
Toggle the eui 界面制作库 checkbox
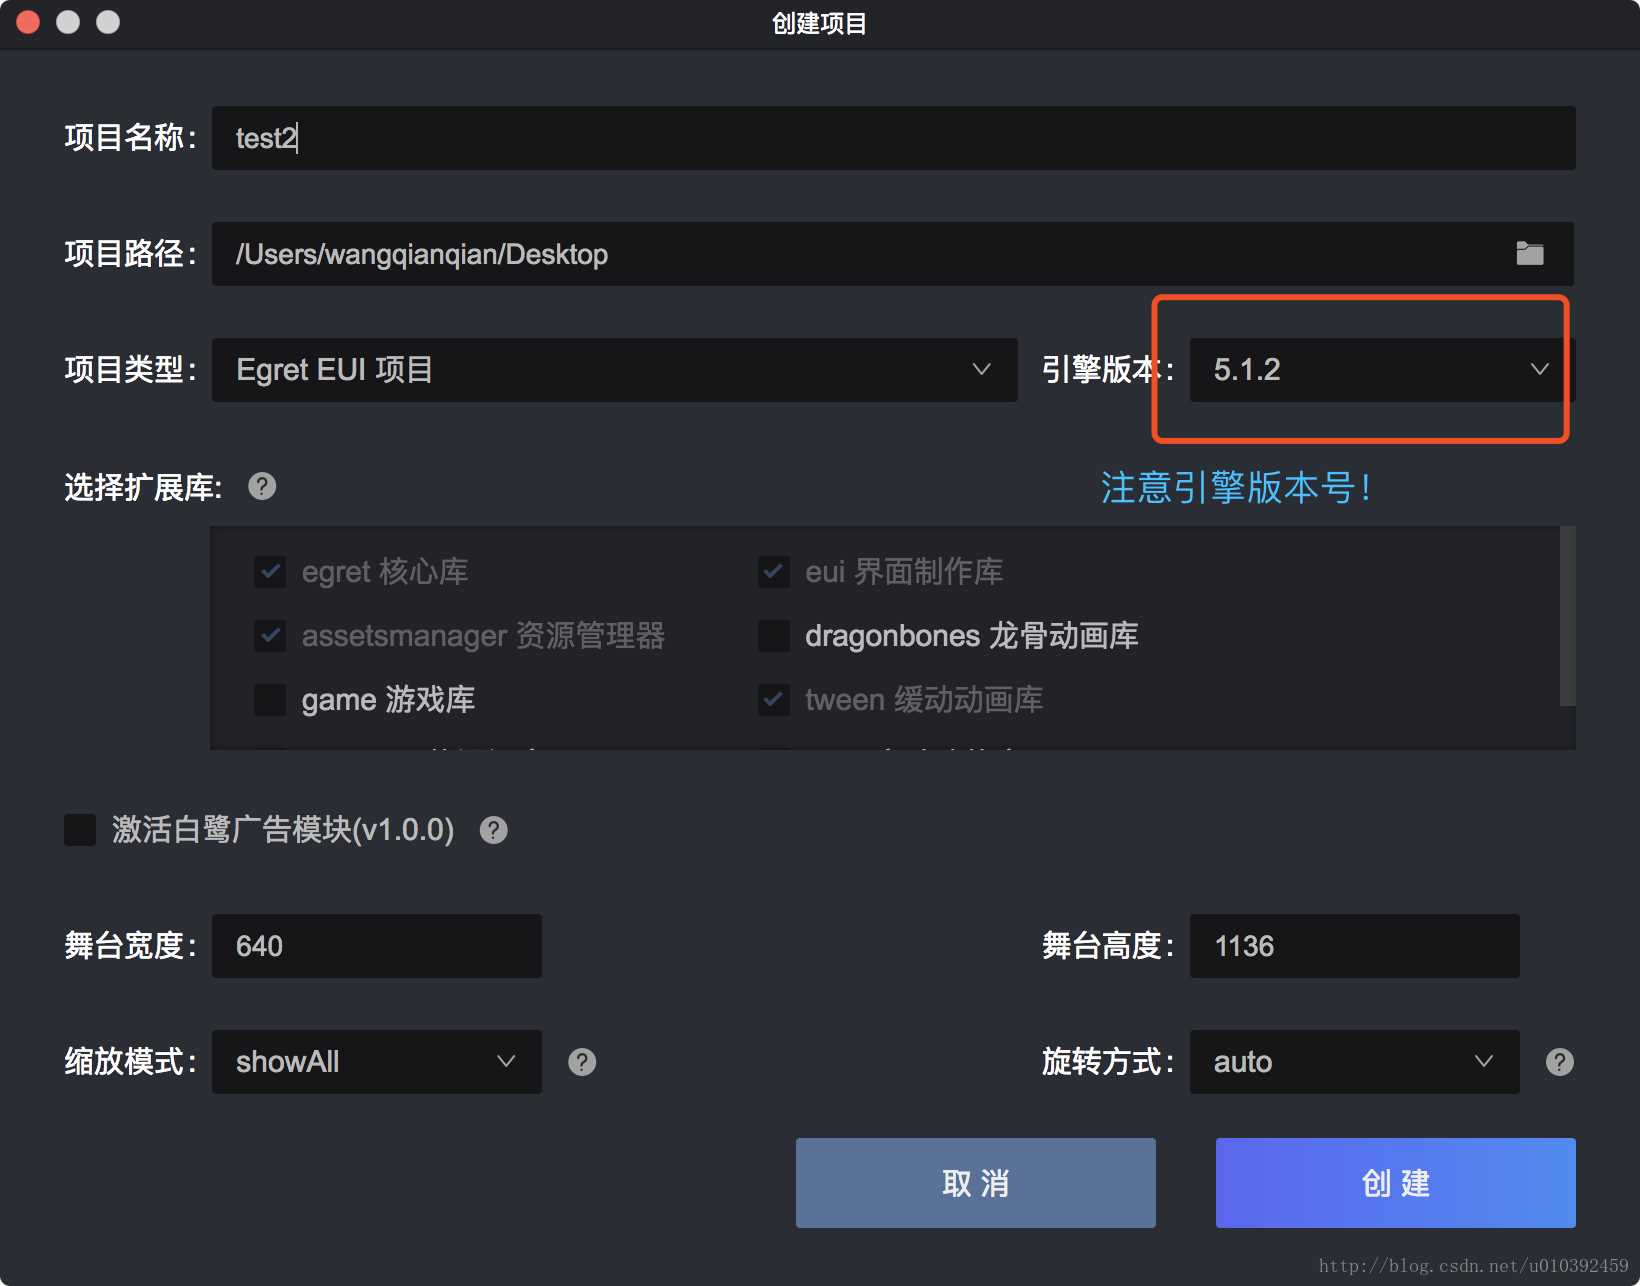[774, 572]
